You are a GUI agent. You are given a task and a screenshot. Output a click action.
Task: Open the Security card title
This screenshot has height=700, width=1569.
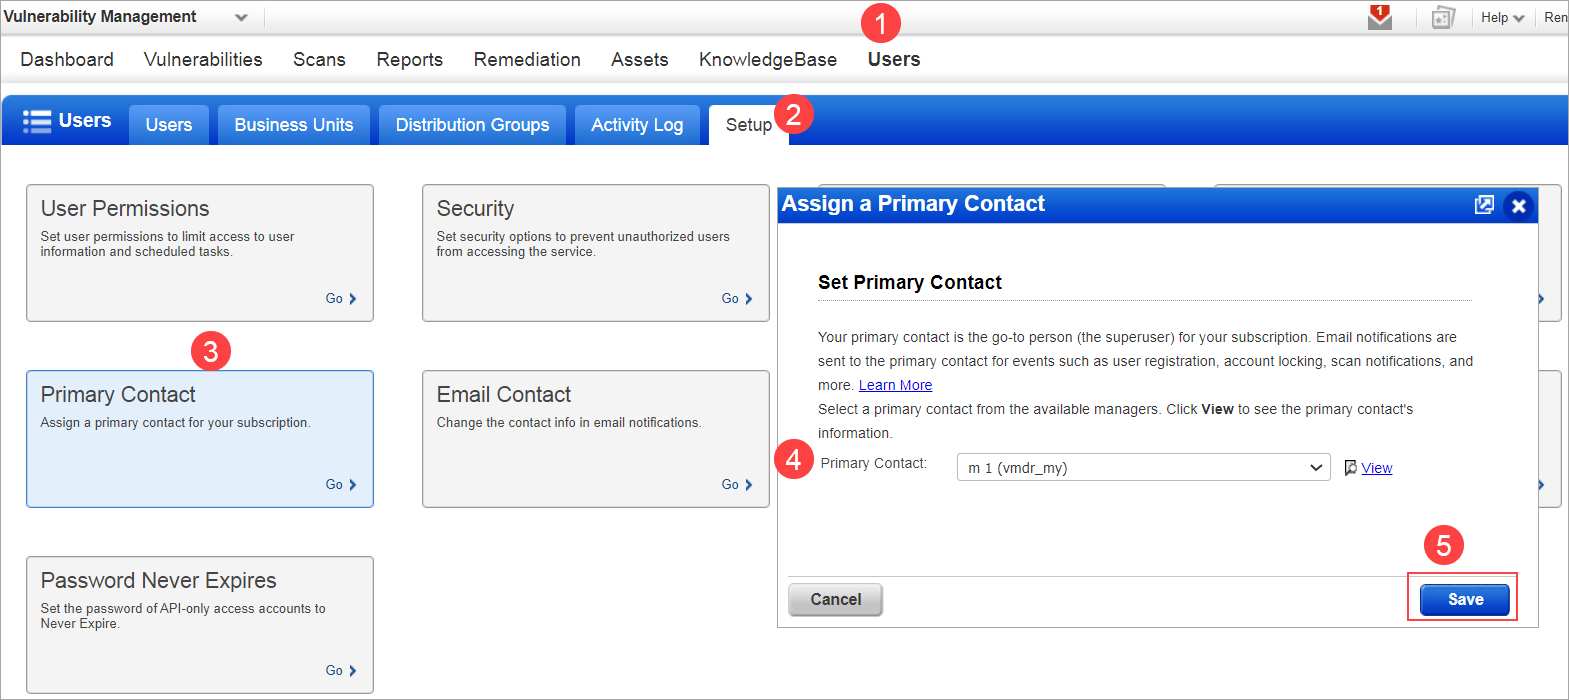click(x=475, y=209)
